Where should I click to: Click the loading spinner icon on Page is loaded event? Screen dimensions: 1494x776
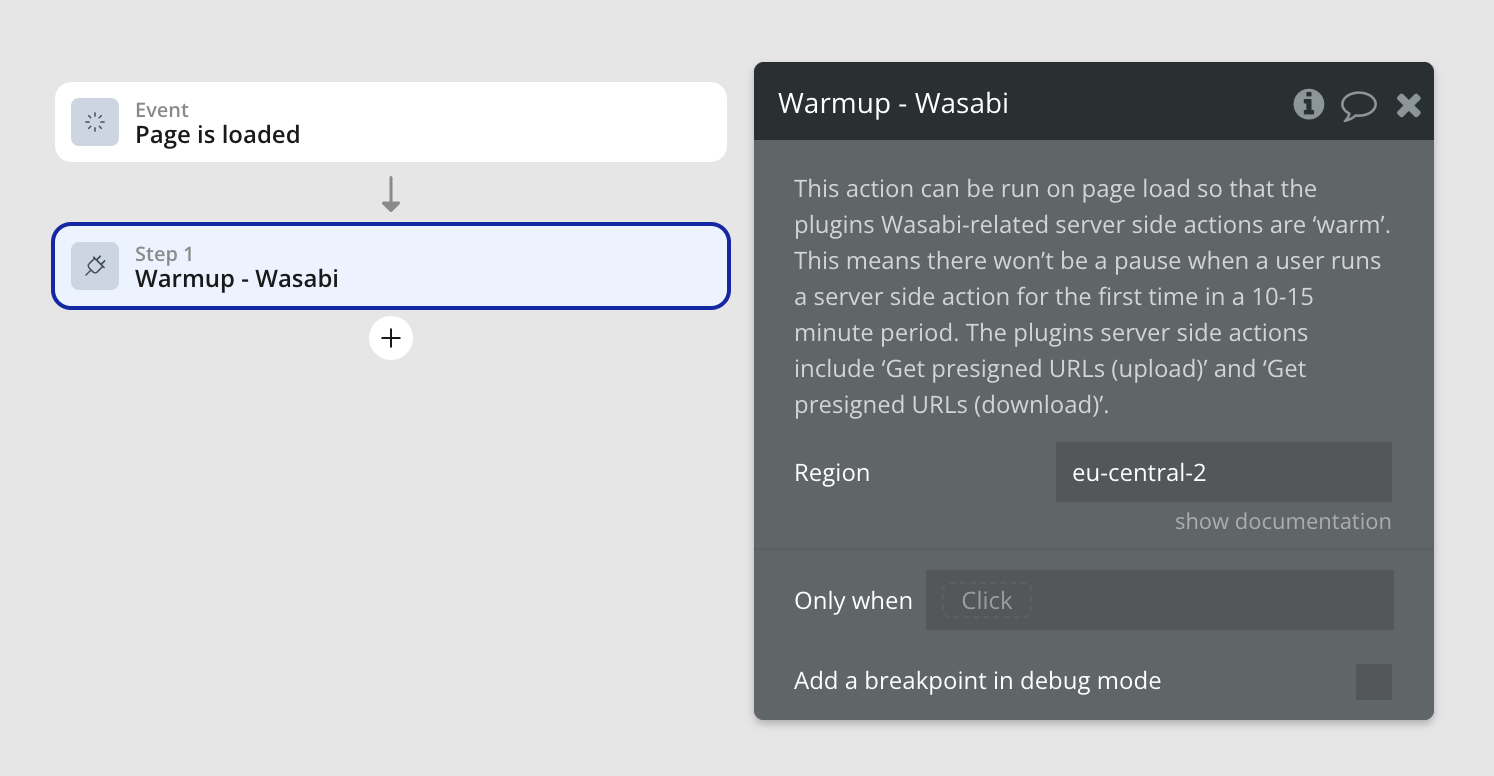[95, 122]
